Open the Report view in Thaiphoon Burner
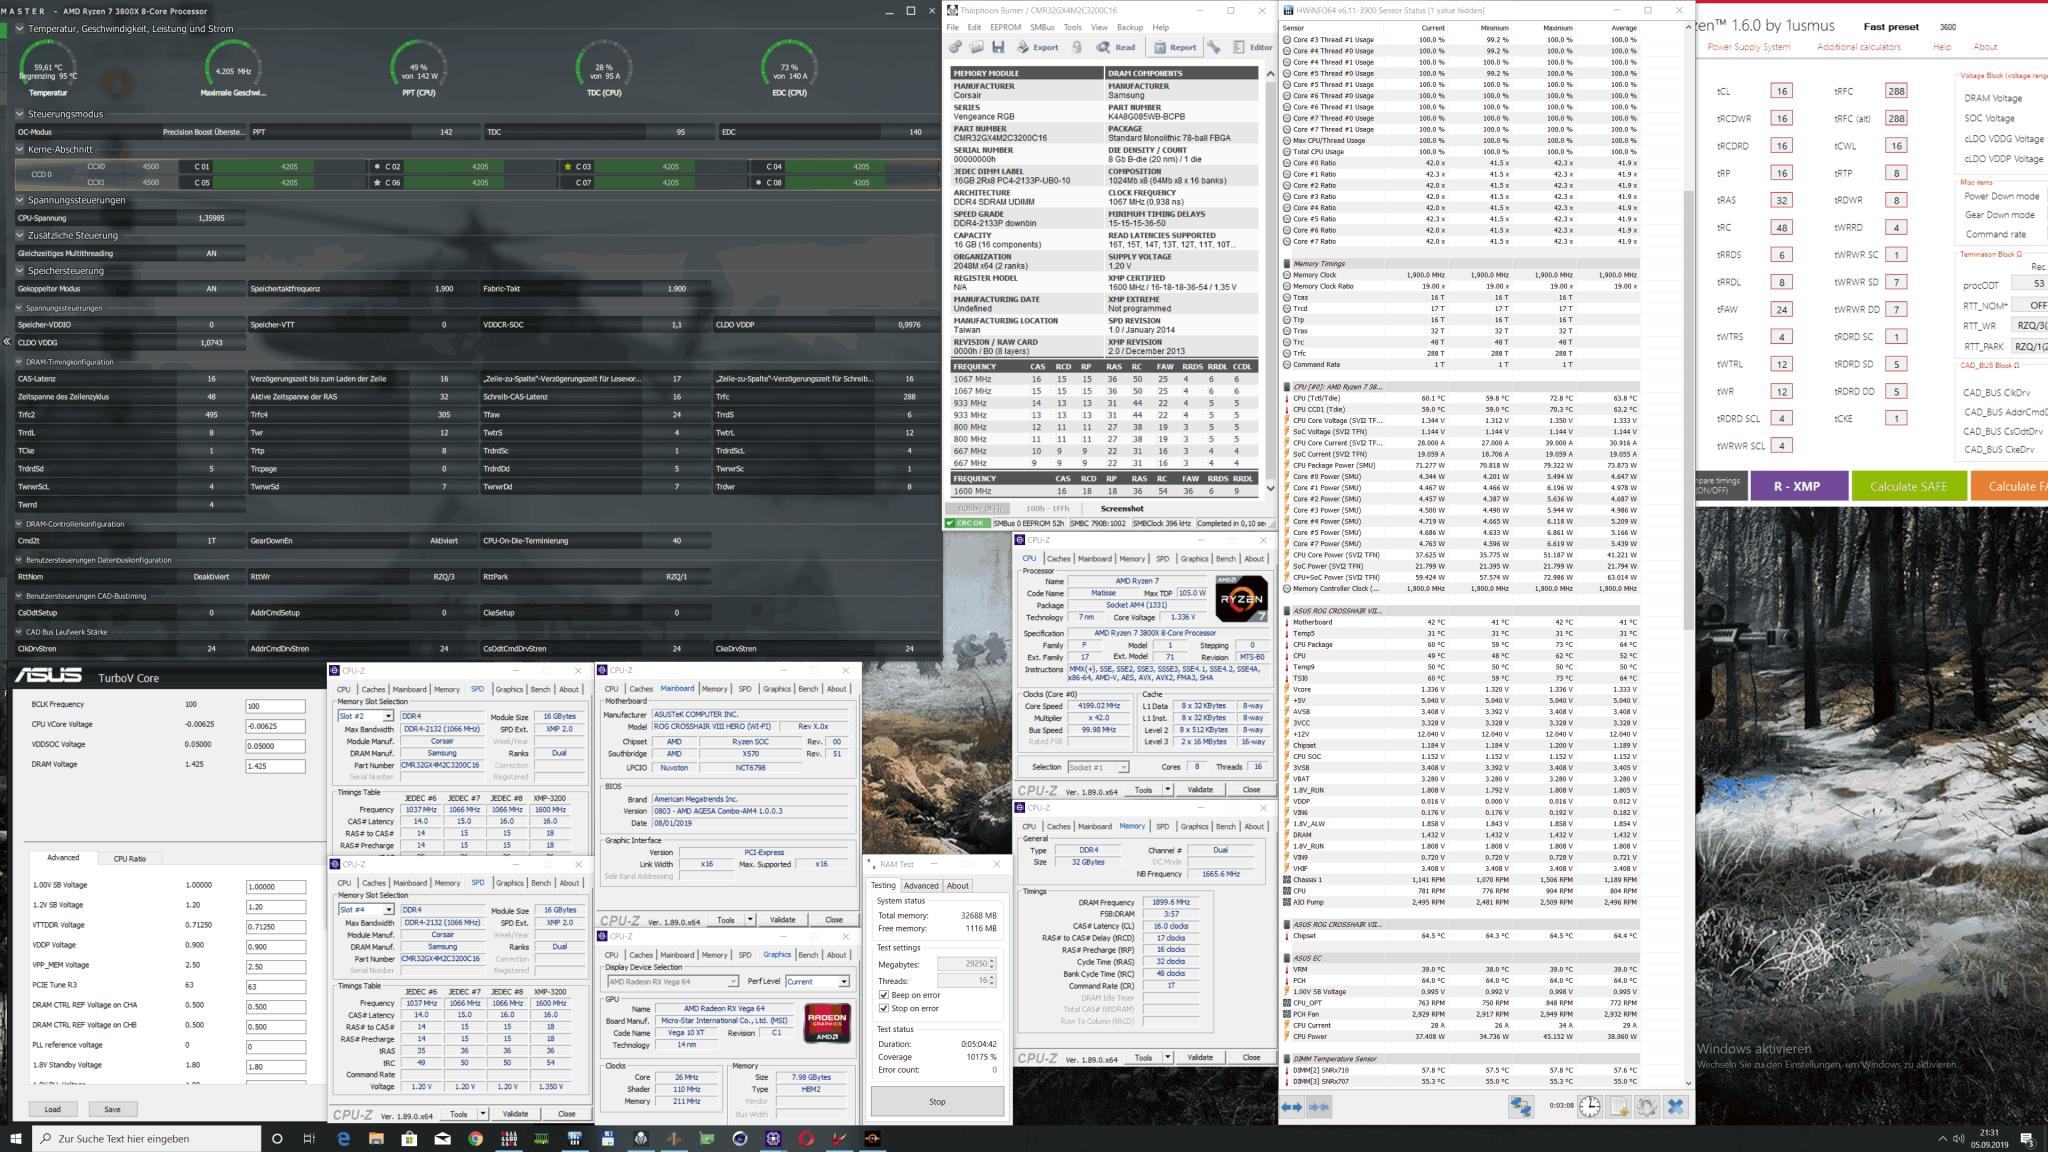Screen dimensions: 2048x1152 (x=1175, y=47)
